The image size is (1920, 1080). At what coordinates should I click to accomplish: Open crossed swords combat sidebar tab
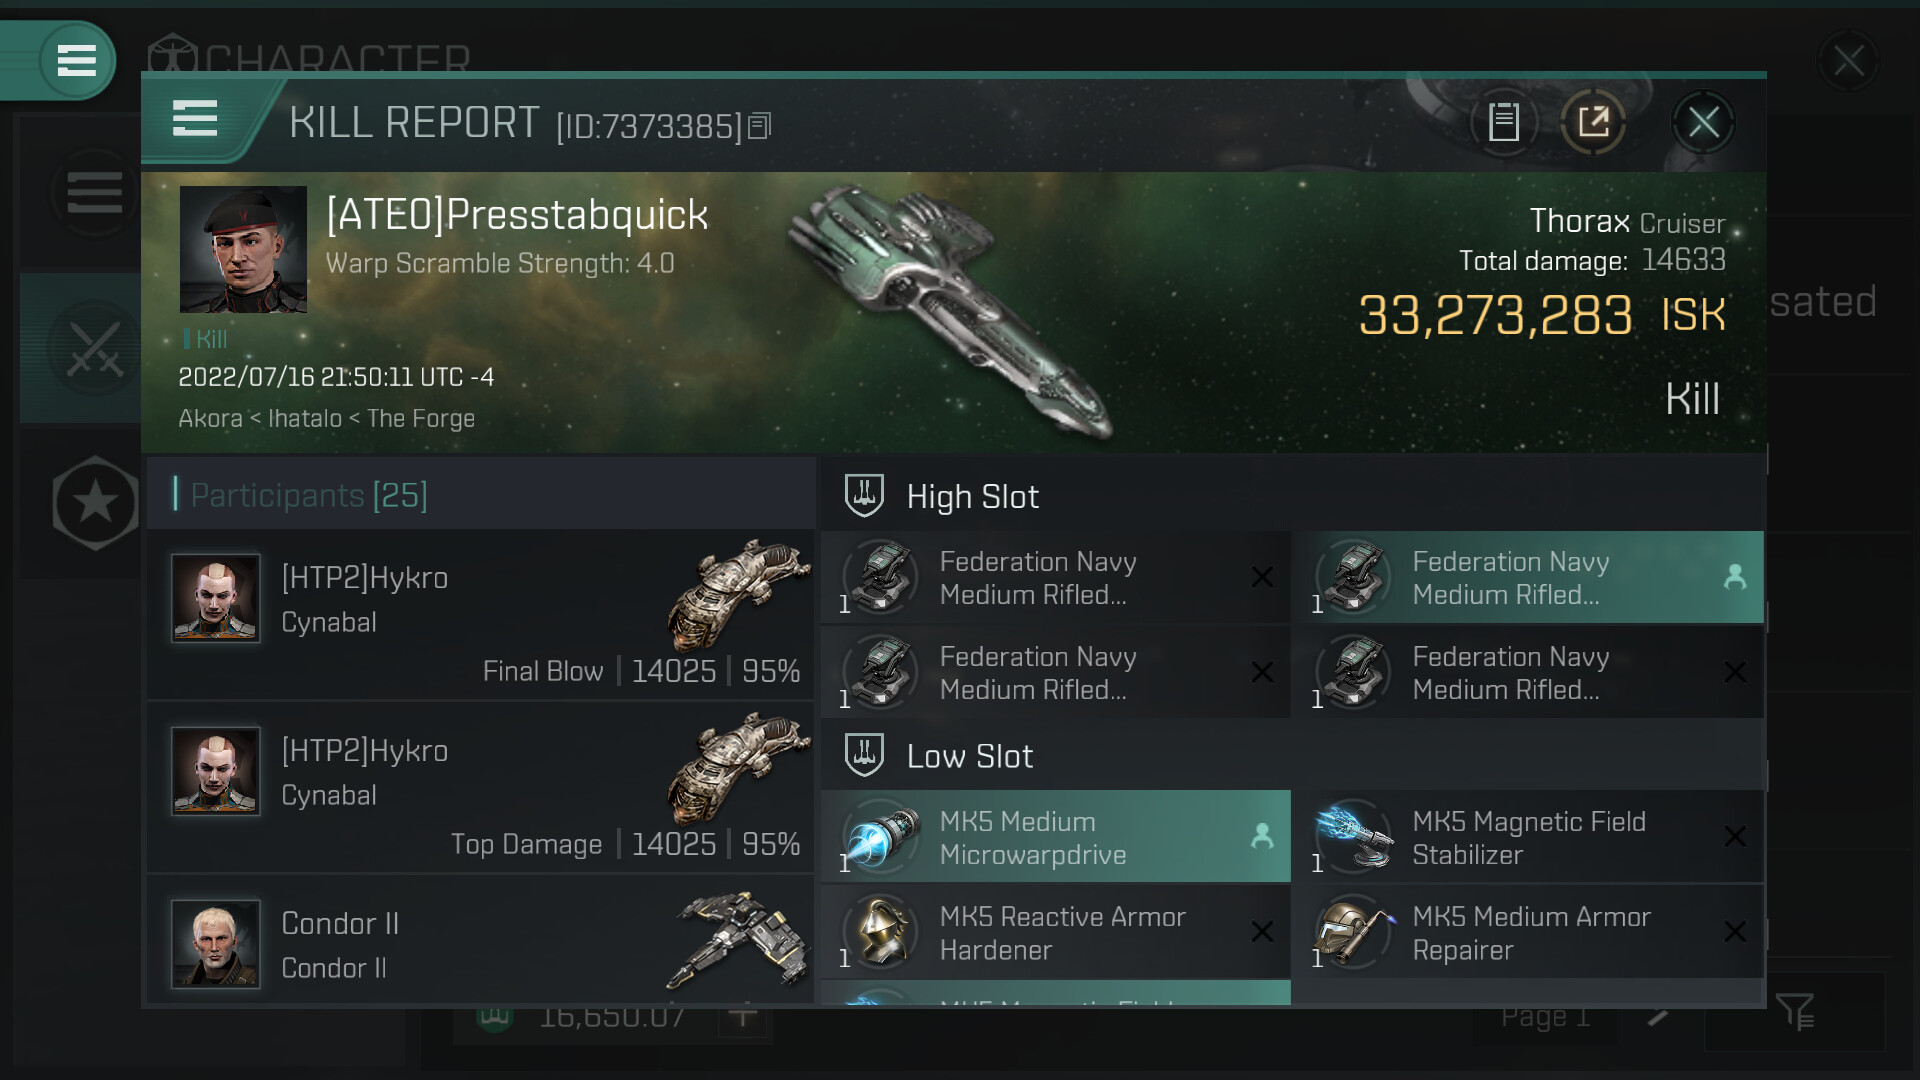pos(94,349)
